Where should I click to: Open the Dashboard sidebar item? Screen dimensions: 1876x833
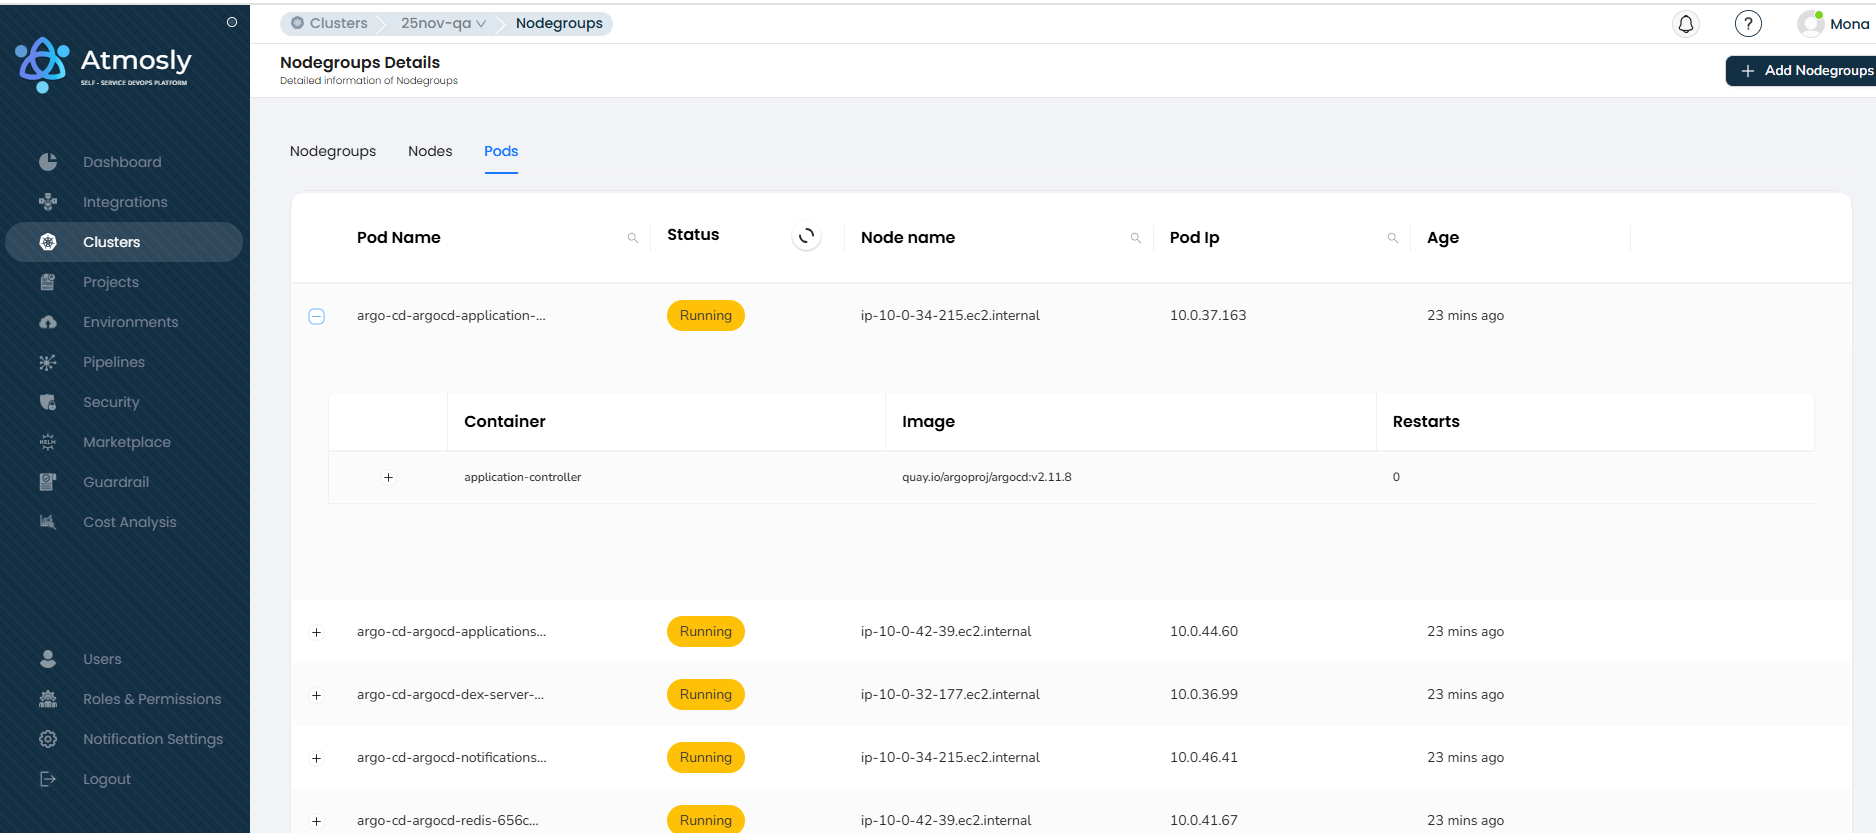(122, 162)
